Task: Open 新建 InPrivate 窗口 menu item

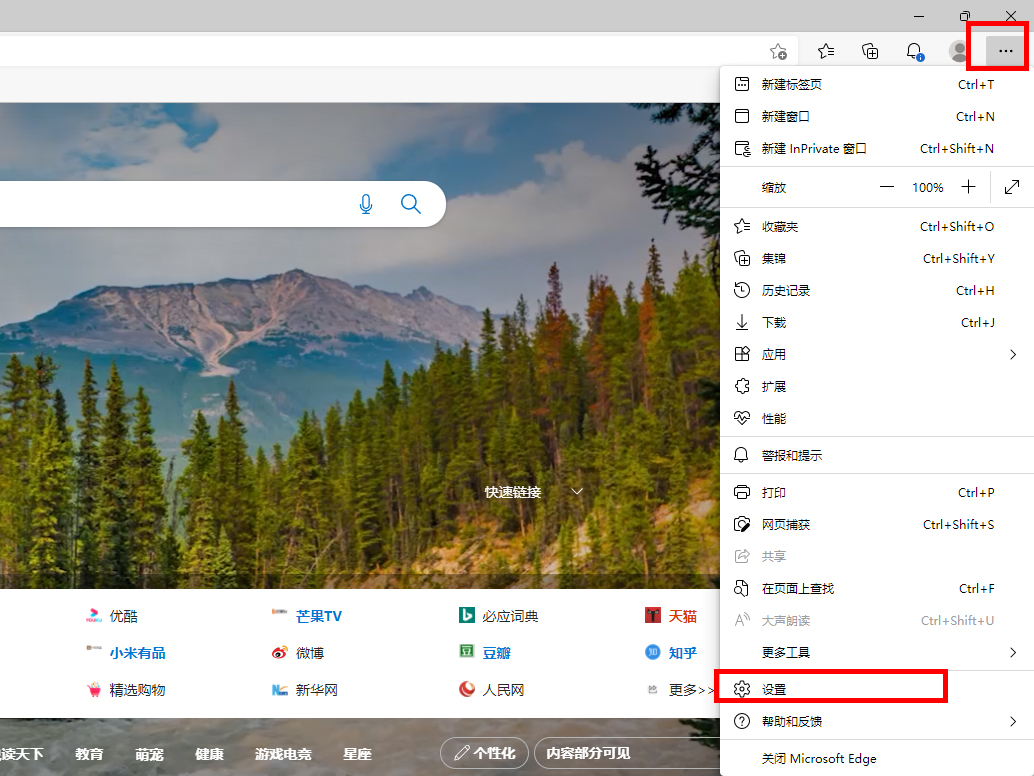Action: pyautogui.click(x=813, y=148)
